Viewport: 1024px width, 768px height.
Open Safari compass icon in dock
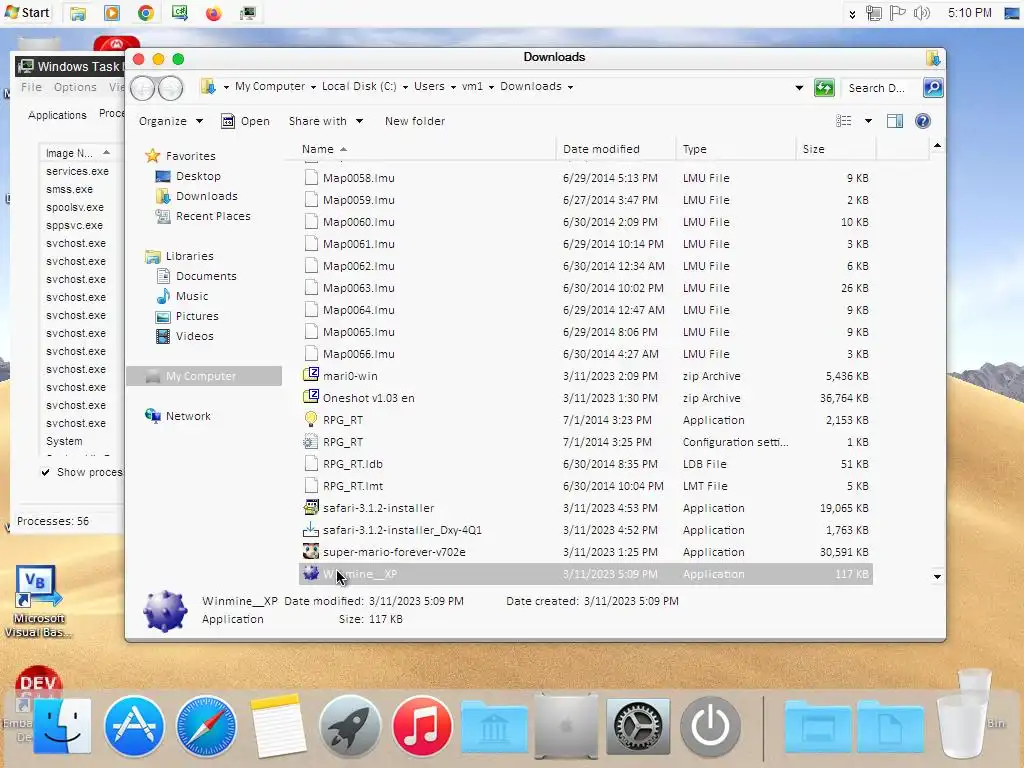(206, 726)
